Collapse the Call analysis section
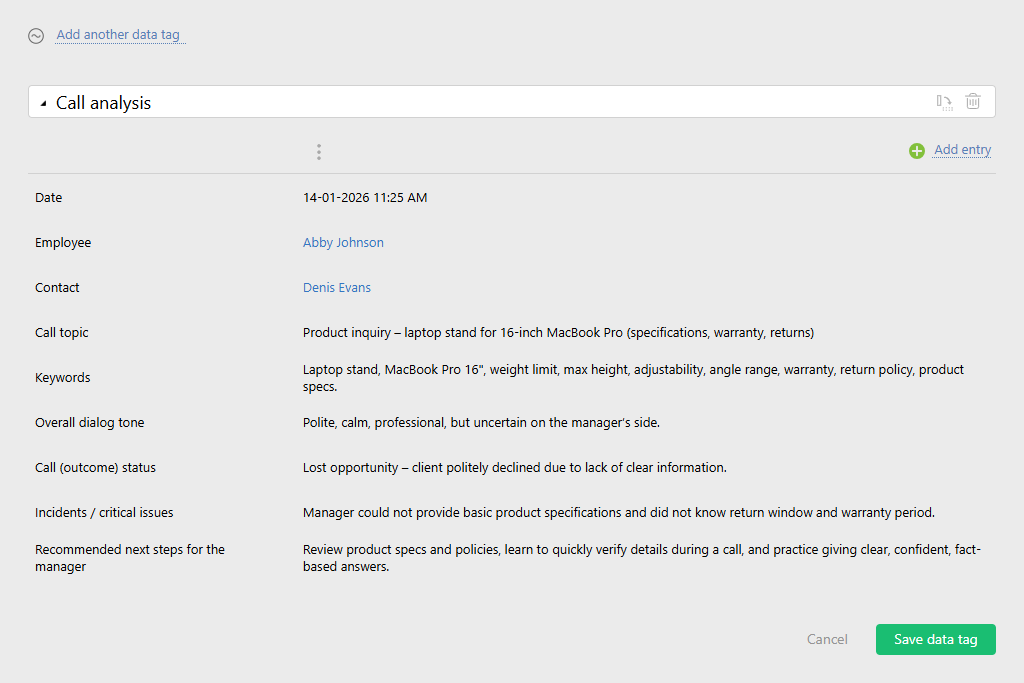 click(42, 102)
